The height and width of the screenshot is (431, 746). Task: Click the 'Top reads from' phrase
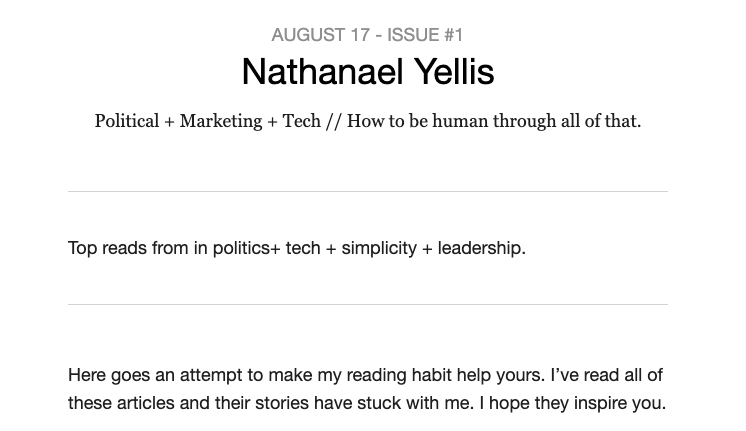coord(128,248)
